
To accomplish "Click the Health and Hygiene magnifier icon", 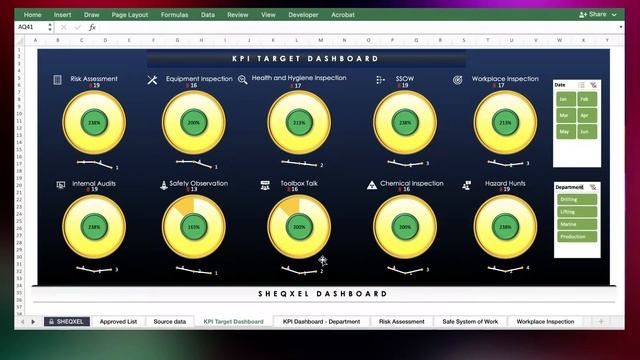I will click(243, 79).
